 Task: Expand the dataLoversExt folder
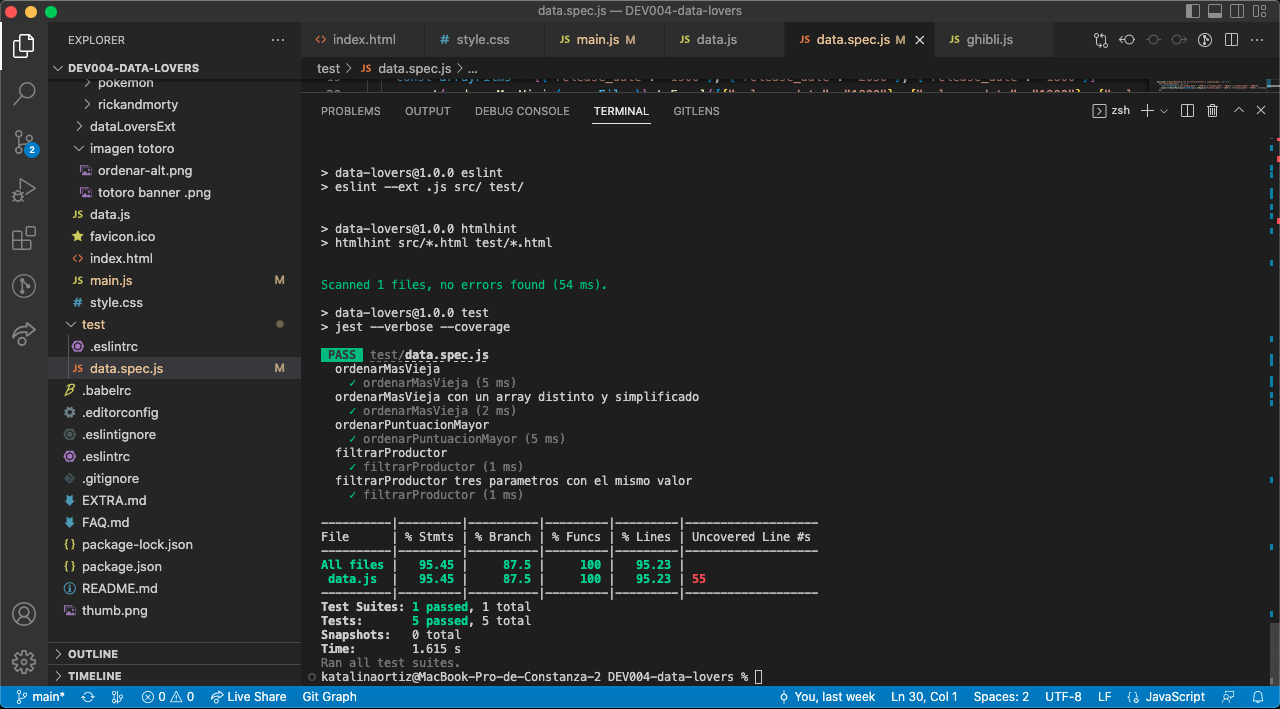pos(132,126)
